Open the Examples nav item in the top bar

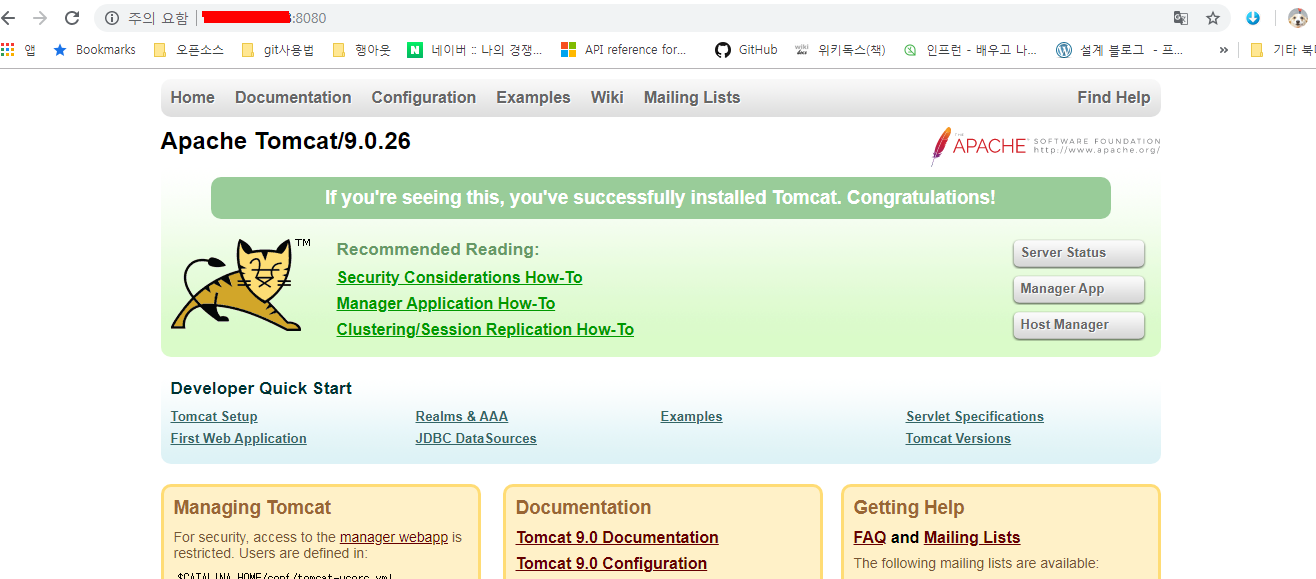(x=533, y=97)
